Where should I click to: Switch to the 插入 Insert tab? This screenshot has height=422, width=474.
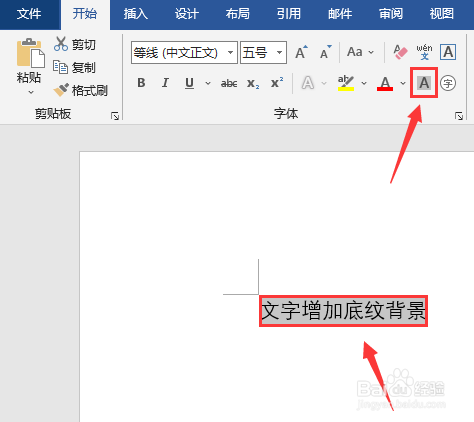(136, 14)
